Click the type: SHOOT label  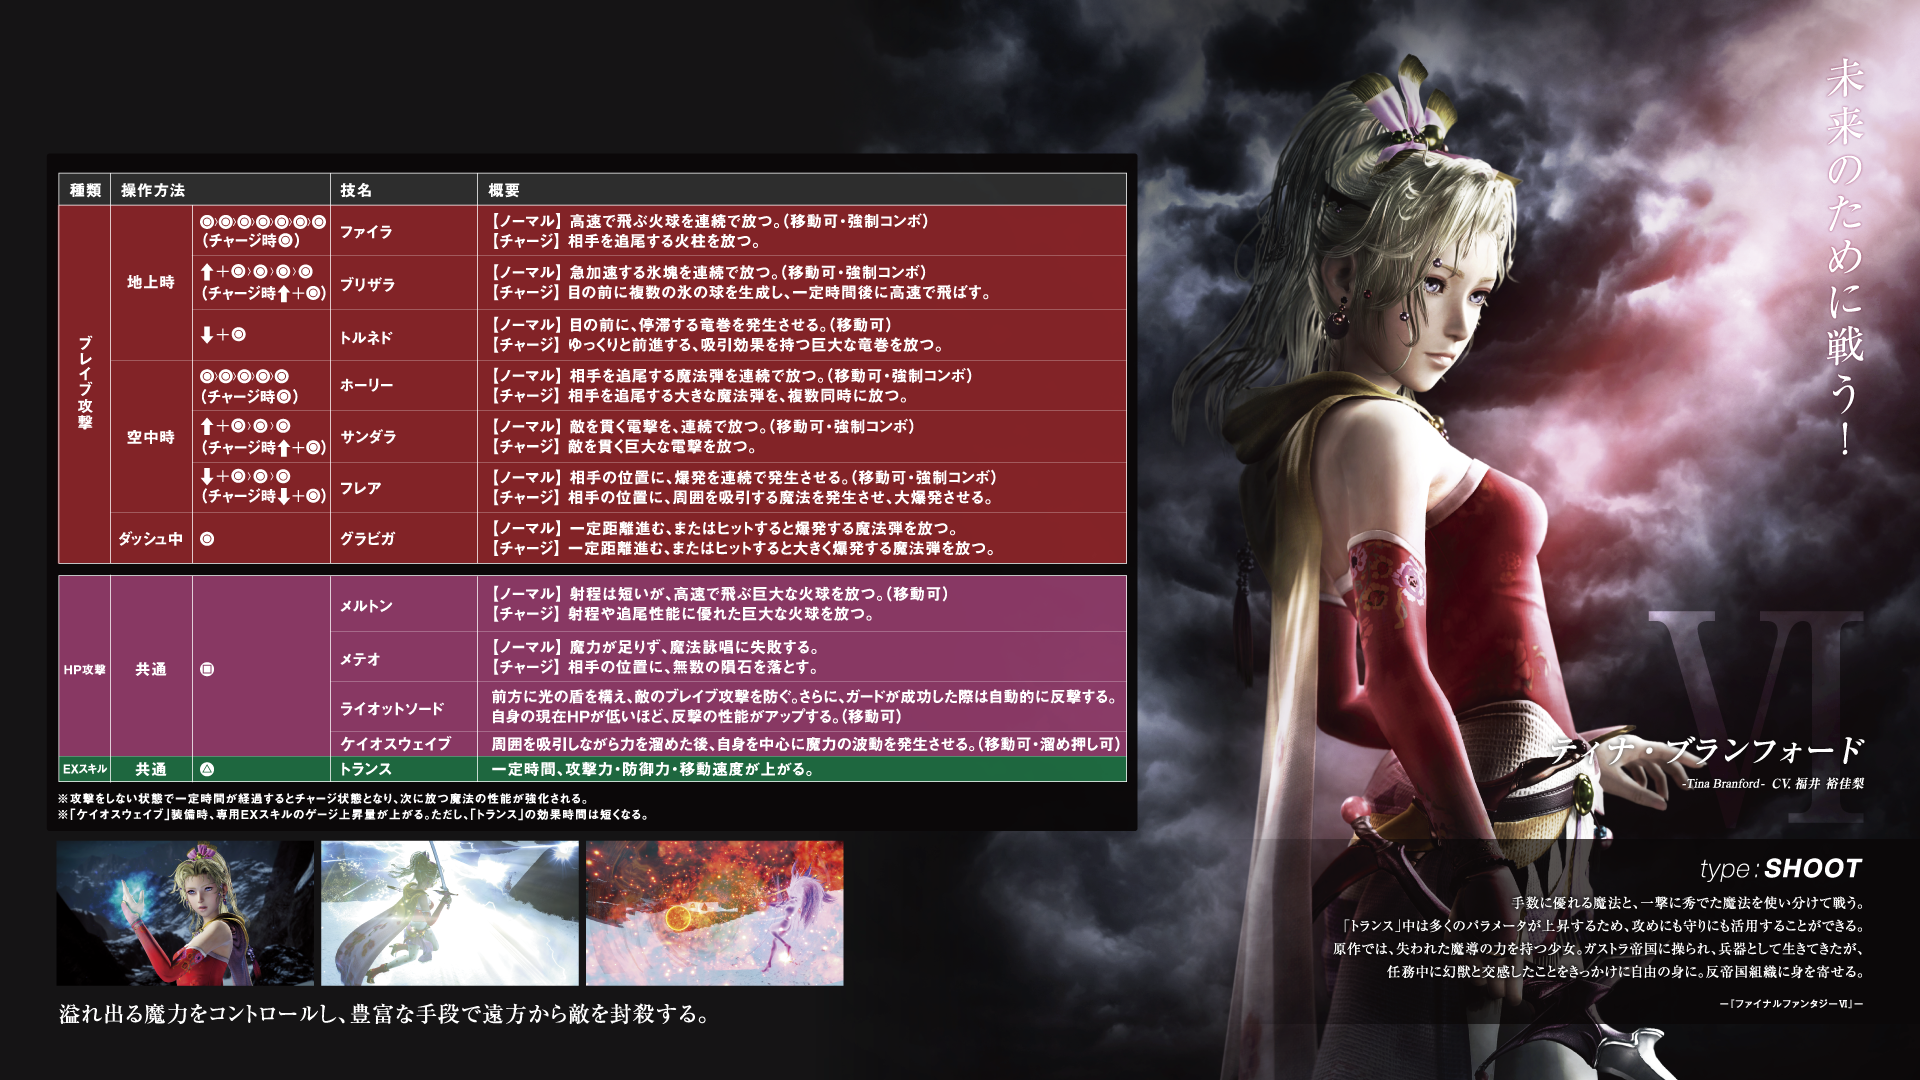click(x=1780, y=868)
